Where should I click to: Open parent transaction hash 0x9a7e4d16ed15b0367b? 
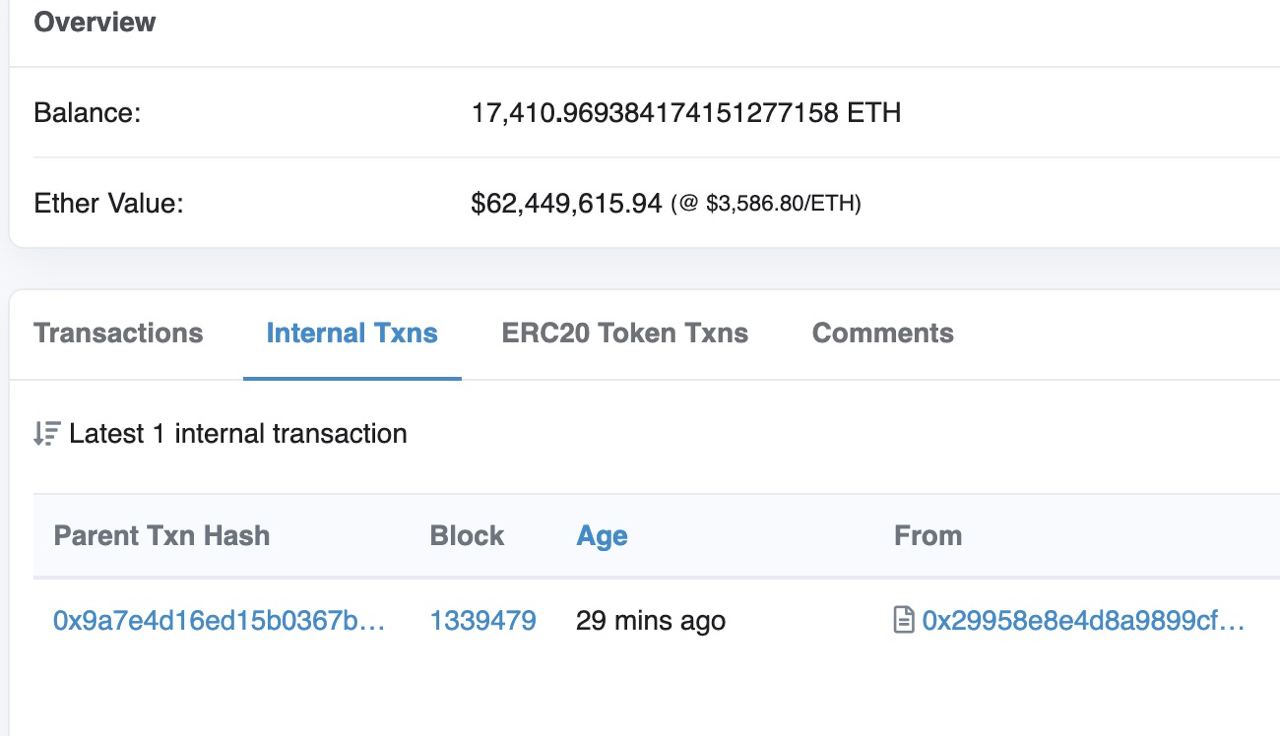(x=219, y=621)
